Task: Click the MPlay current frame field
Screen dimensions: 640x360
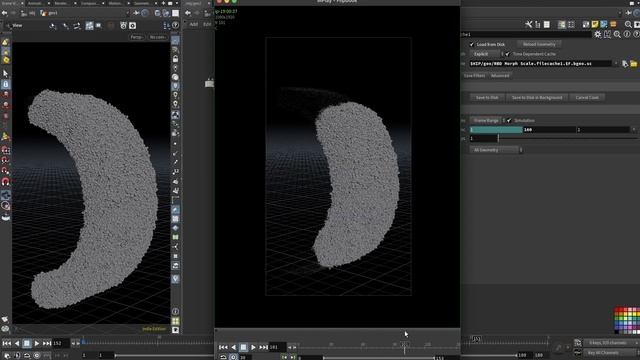Action: tap(278, 347)
